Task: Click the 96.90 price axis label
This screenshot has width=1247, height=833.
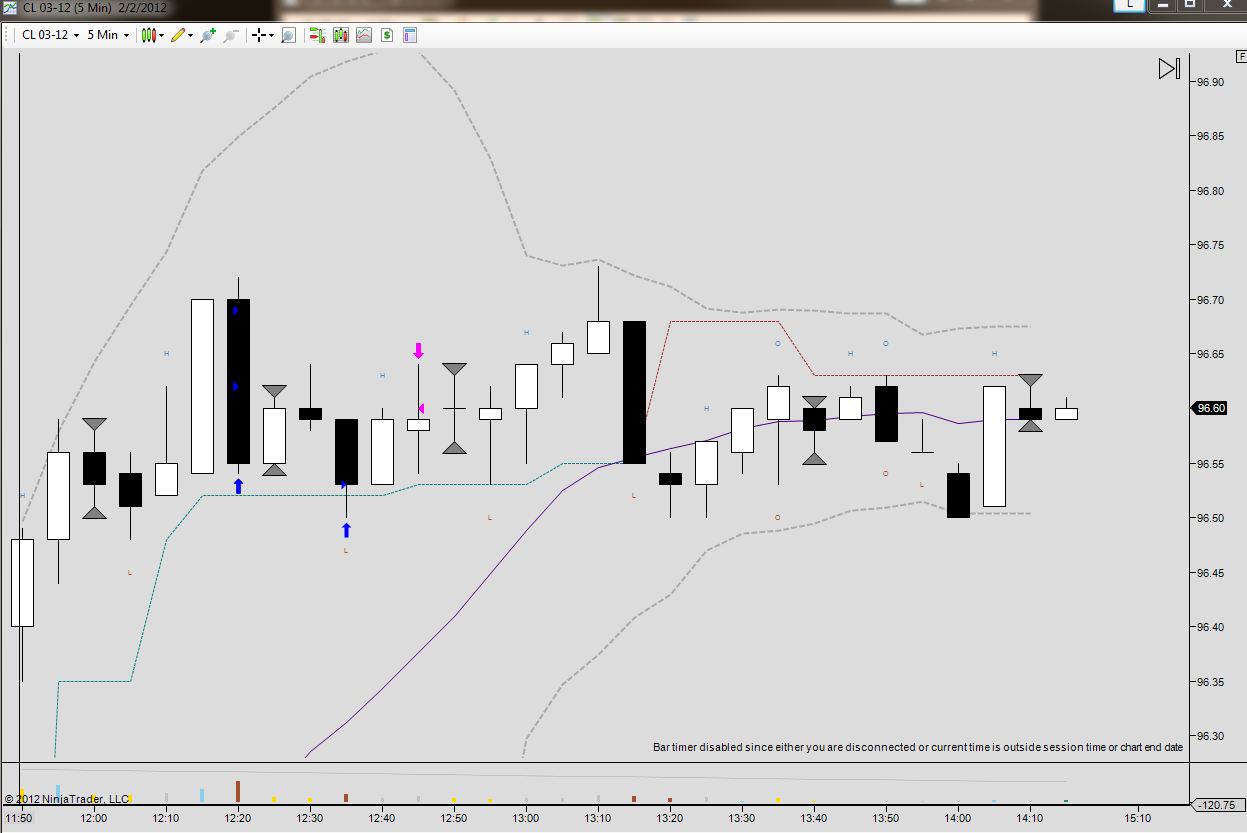Action: coord(1211,82)
